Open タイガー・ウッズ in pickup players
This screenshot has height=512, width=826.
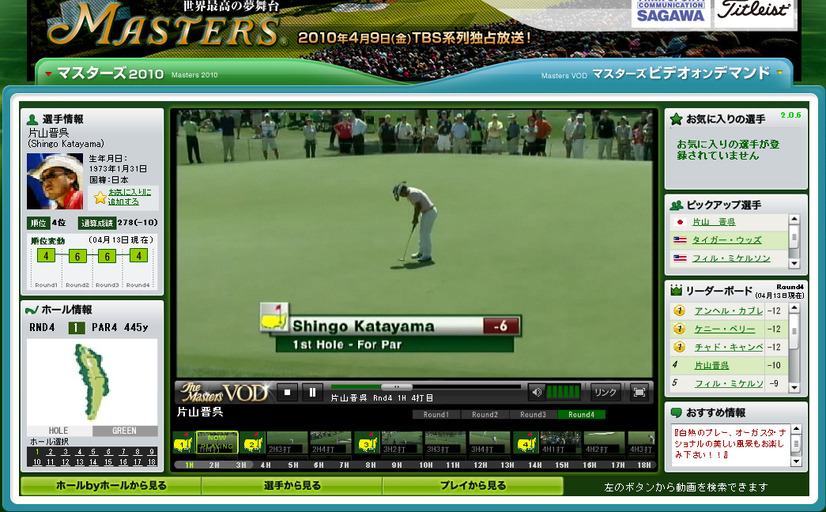pyautogui.click(x=726, y=240)
